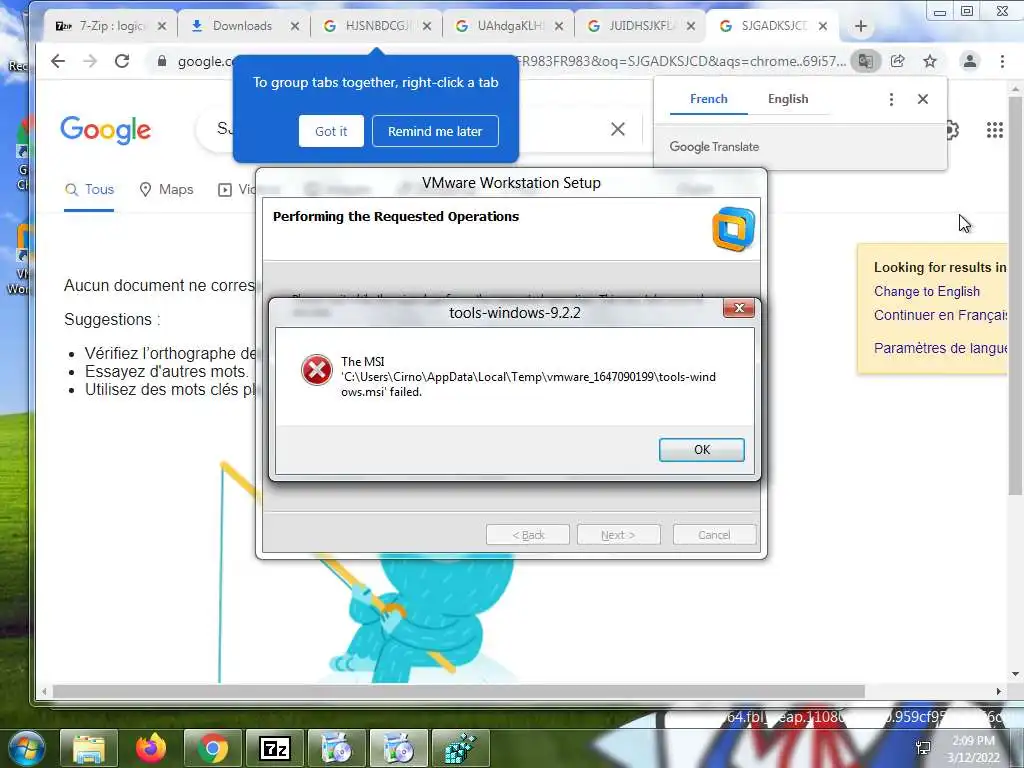The height and width of the screenshot is (768, 1024).
Task: Click the vertical scrollbar of the Chrome page
Action: click(1015, 294)
